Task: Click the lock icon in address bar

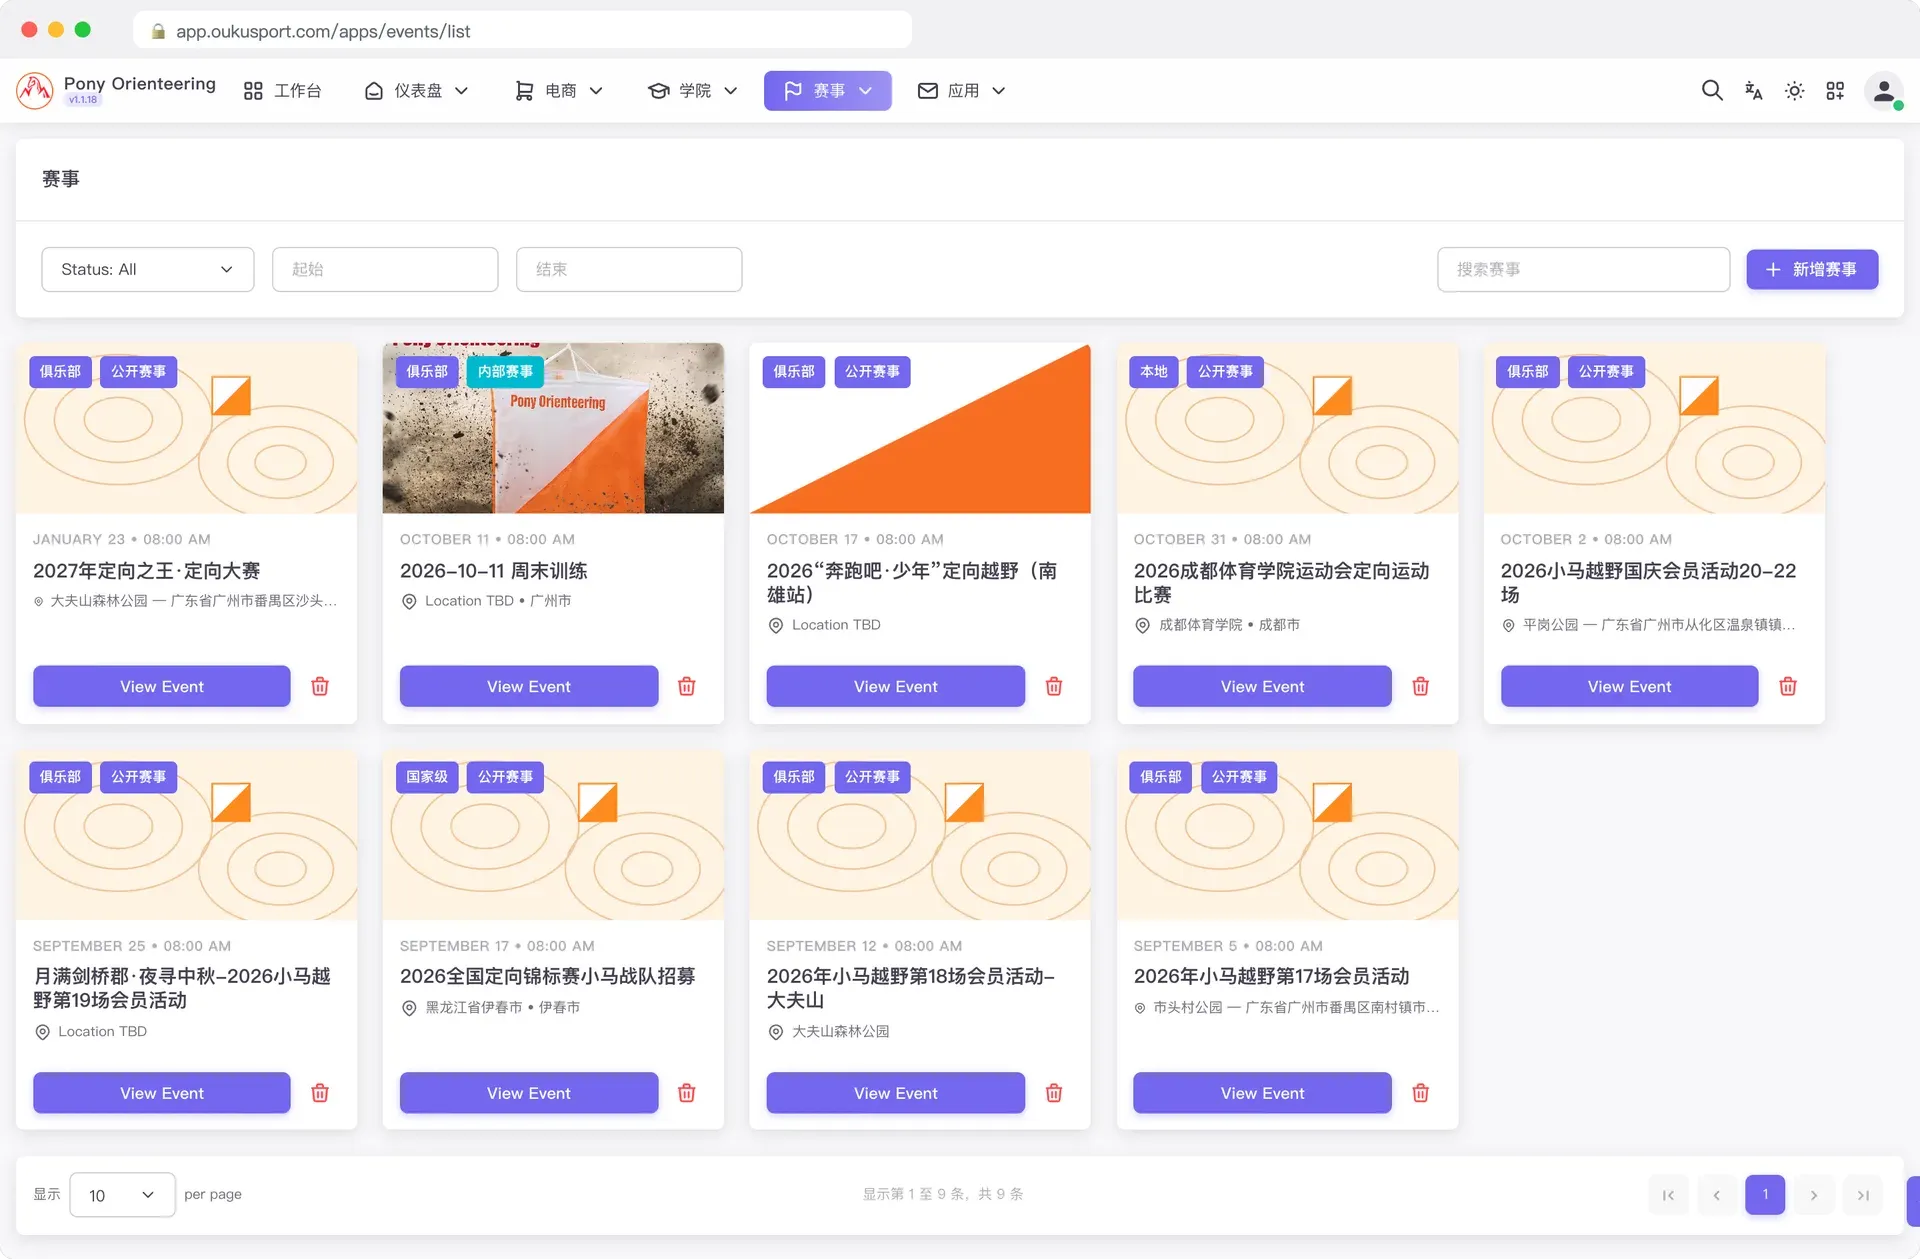Action: click(x=158, y=31)
